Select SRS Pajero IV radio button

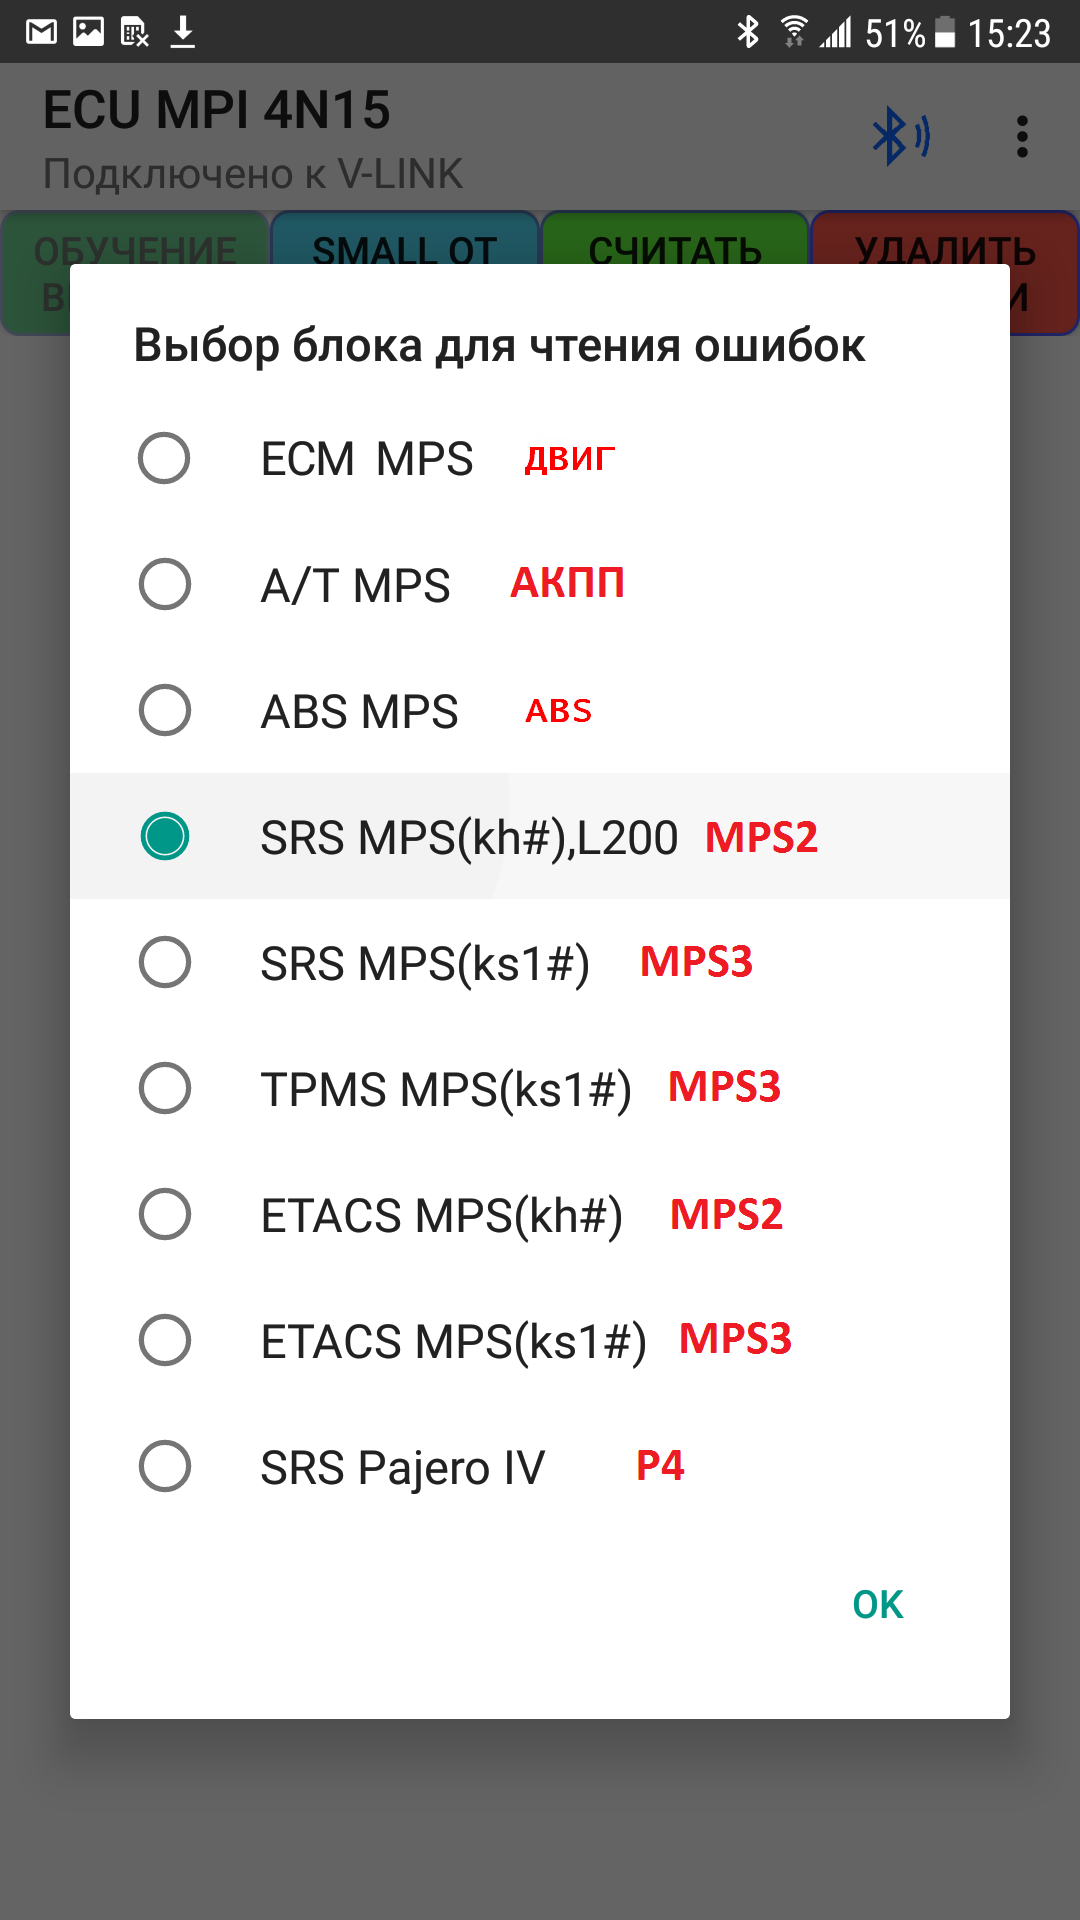click(165, 1467)
